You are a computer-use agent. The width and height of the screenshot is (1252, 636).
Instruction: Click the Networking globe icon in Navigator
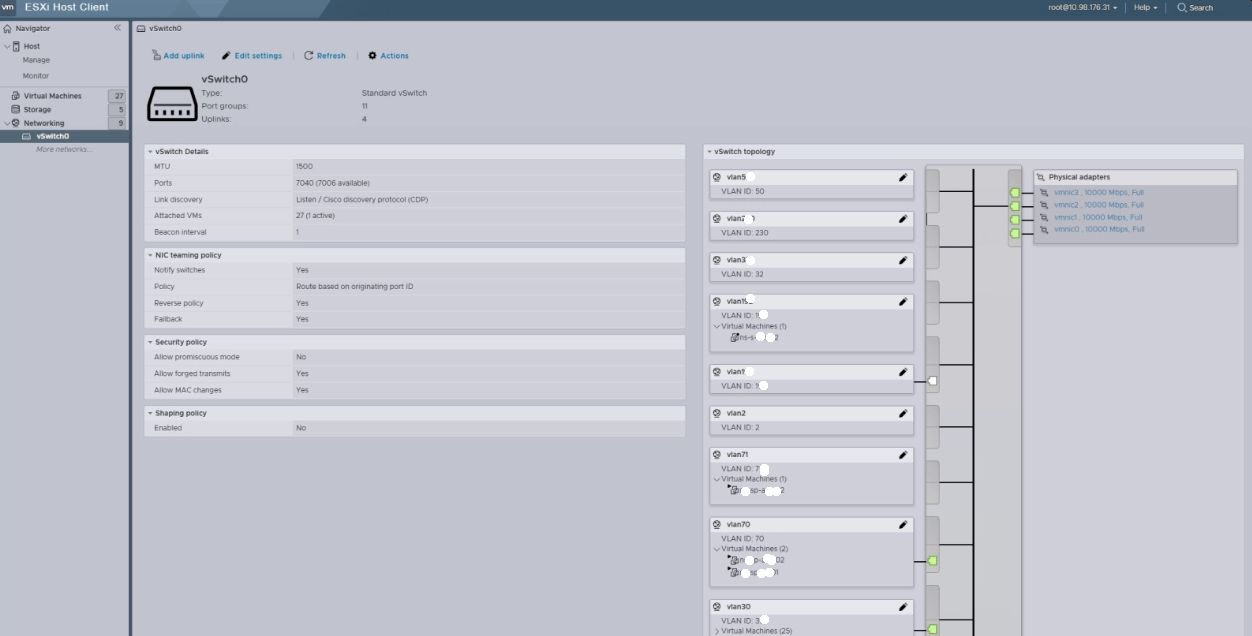click(x=16, y=123)
